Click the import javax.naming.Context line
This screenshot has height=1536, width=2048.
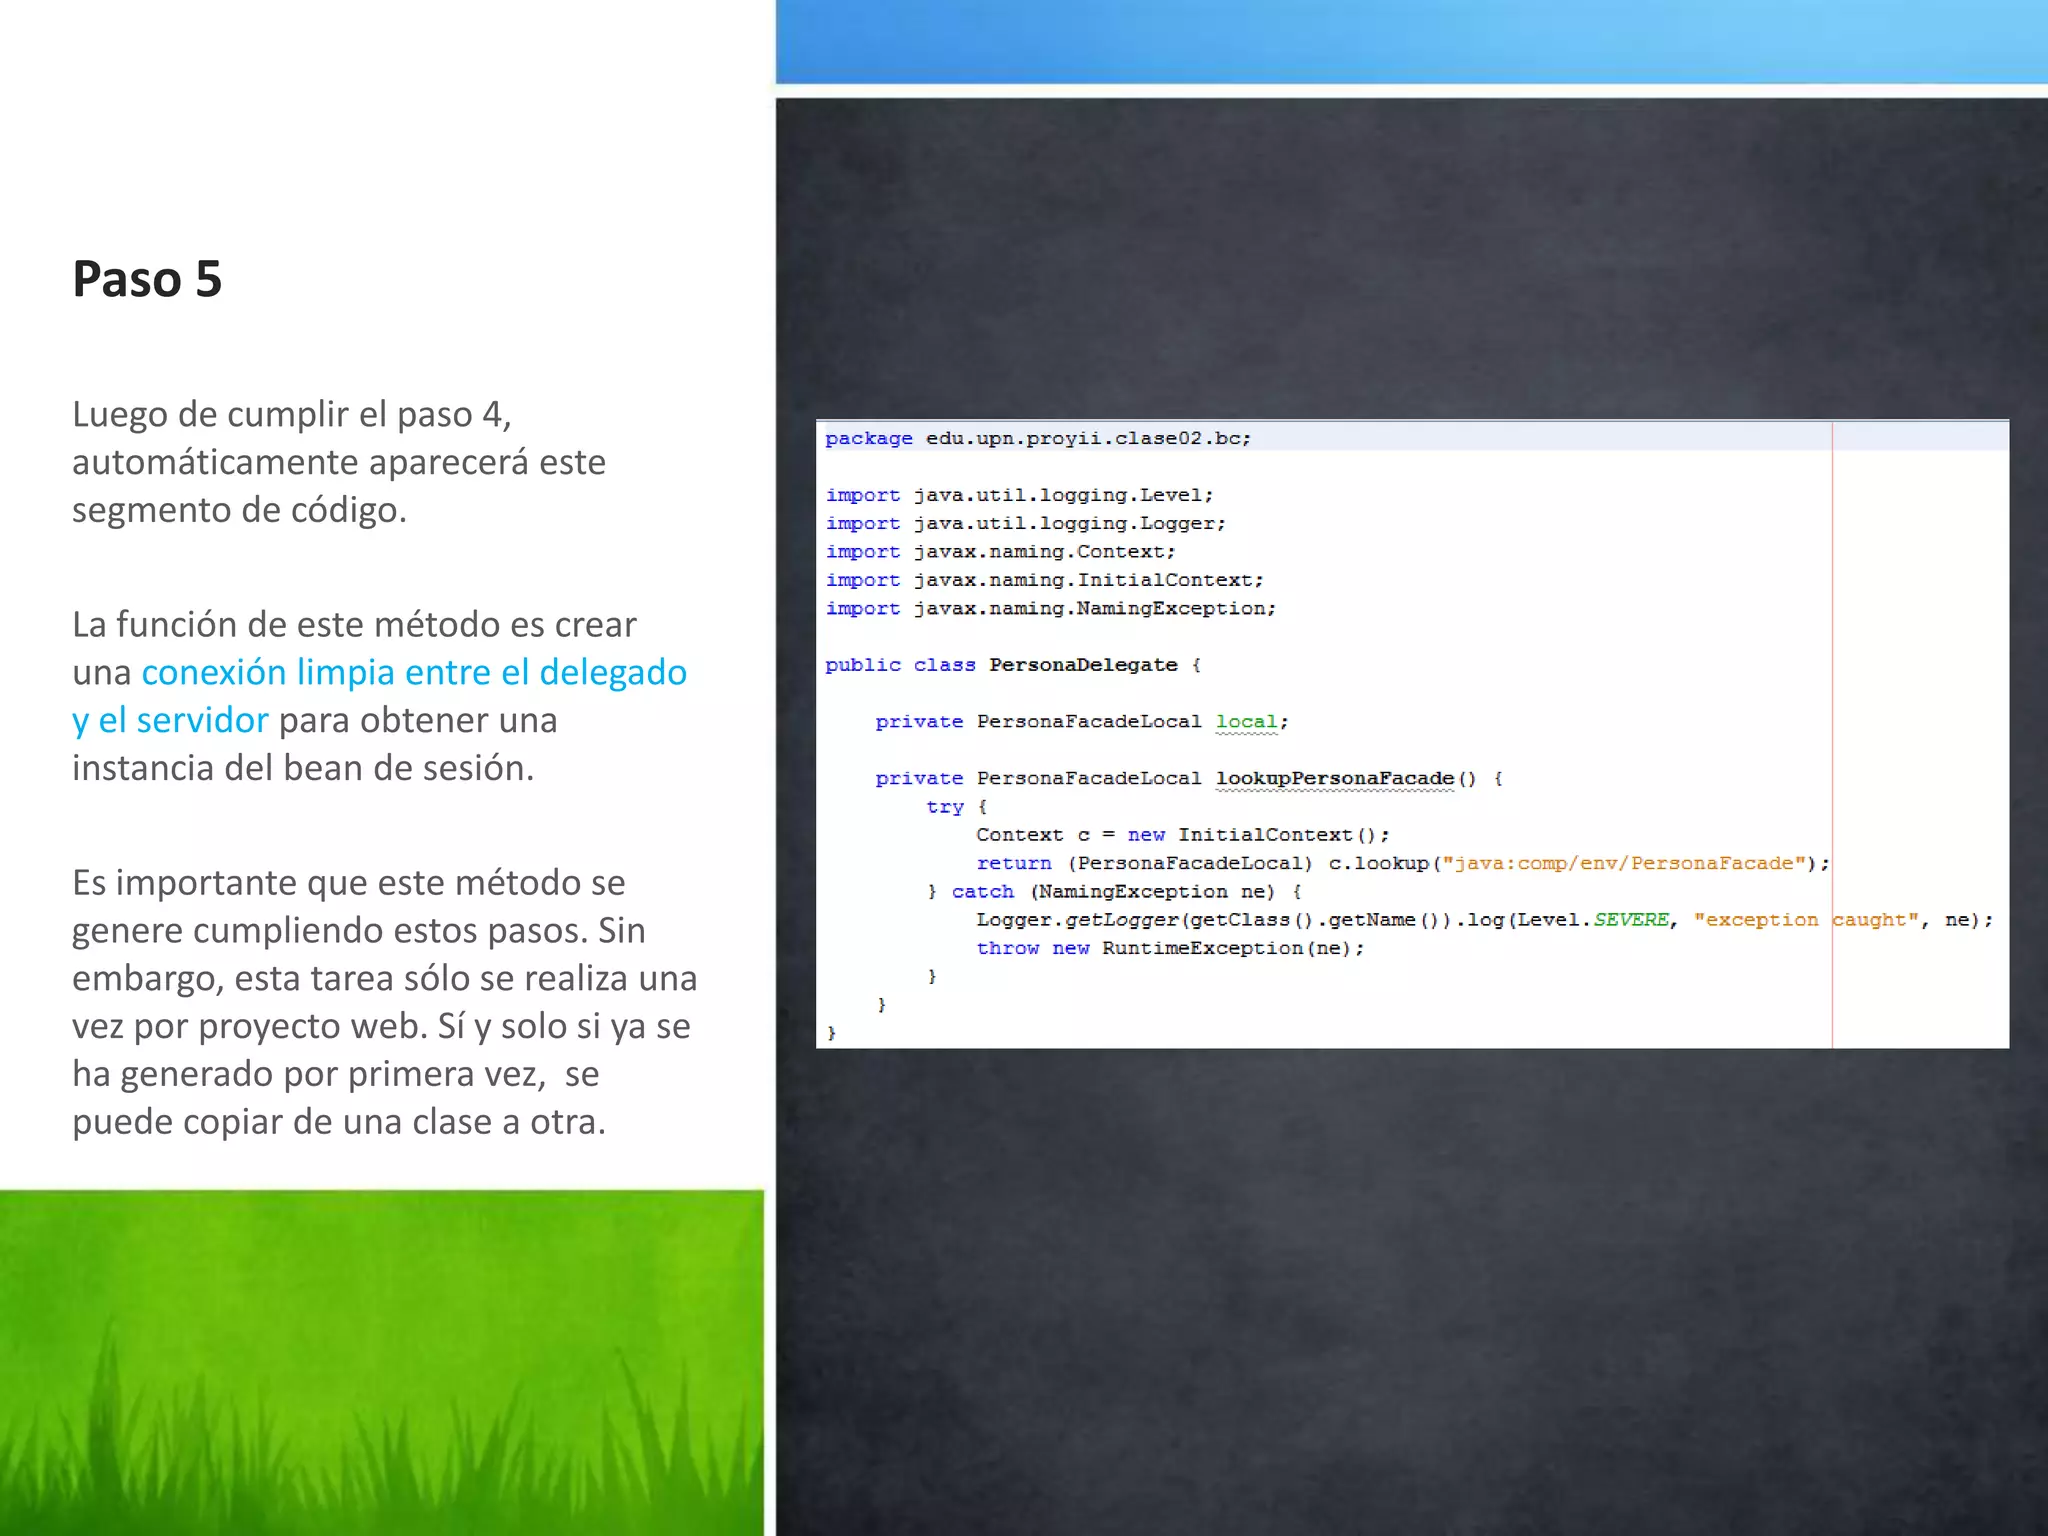[x=1000, y=551]
